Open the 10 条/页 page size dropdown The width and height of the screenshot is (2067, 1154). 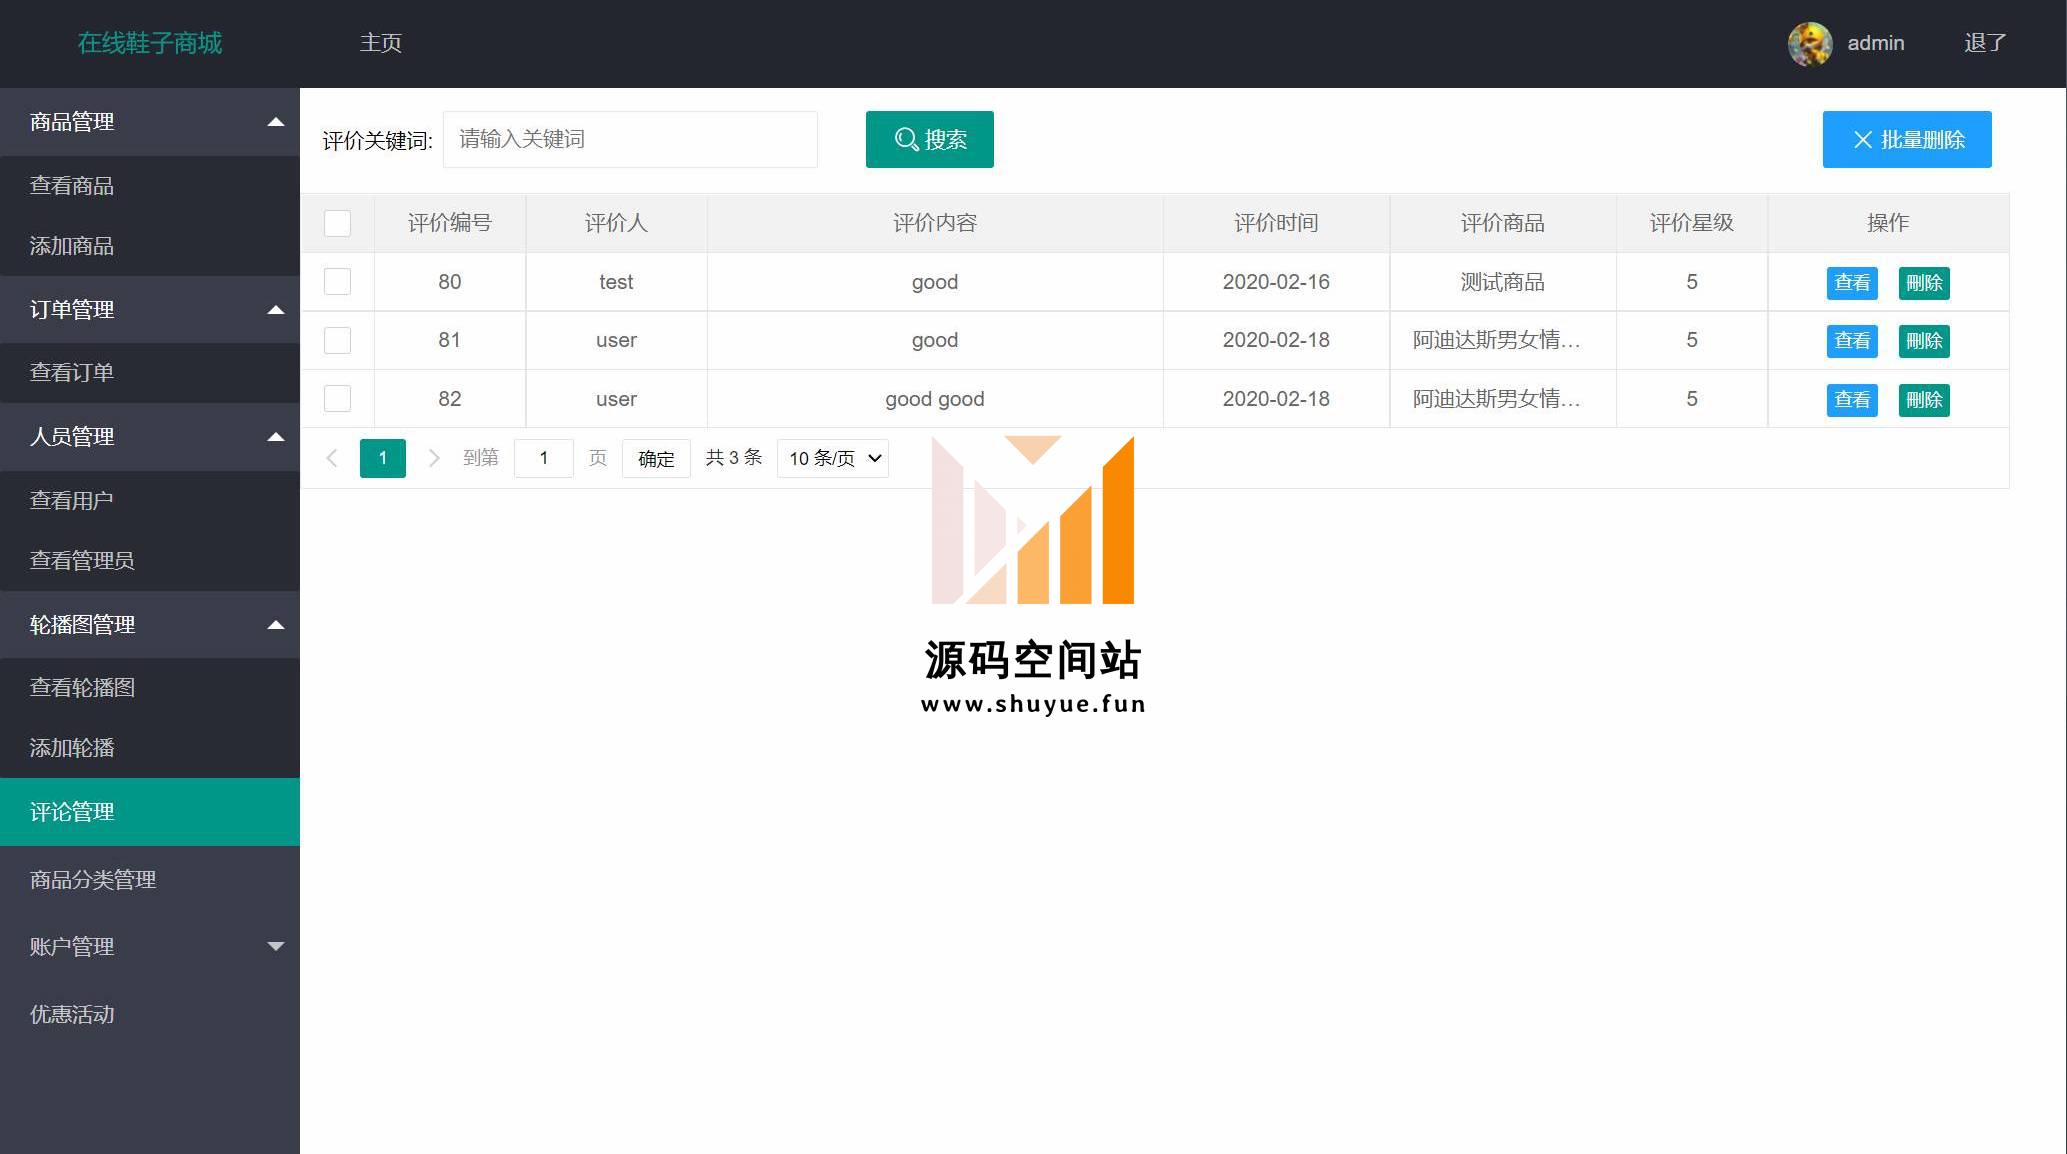click(833, 458)
